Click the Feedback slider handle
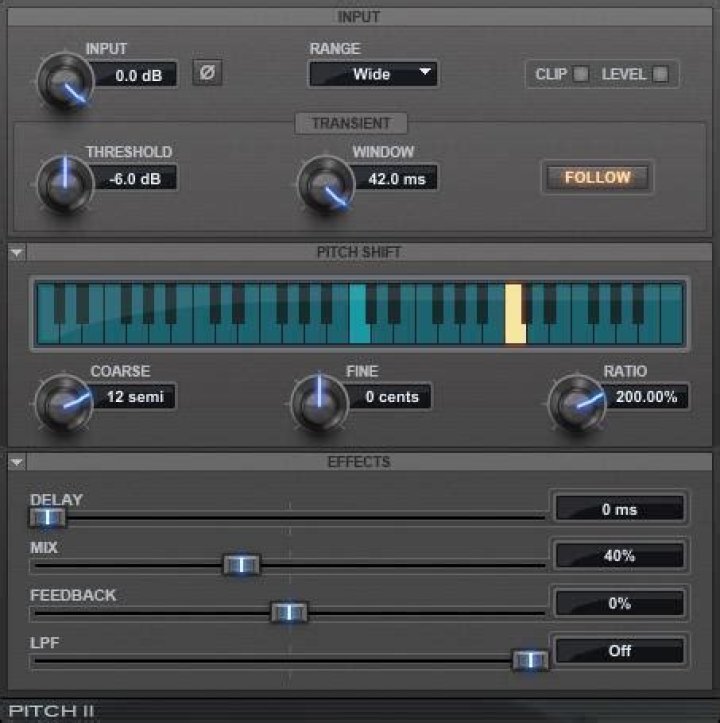This screenshot has width=720, height=723. coord(289,612)
